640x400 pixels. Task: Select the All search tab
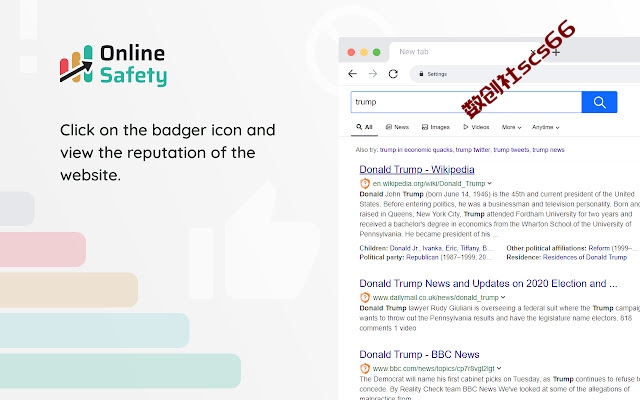tap(364, 127)
